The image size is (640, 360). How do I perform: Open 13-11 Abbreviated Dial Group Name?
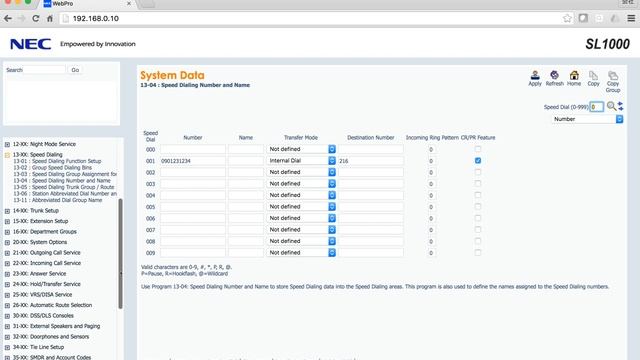[58, 200]
